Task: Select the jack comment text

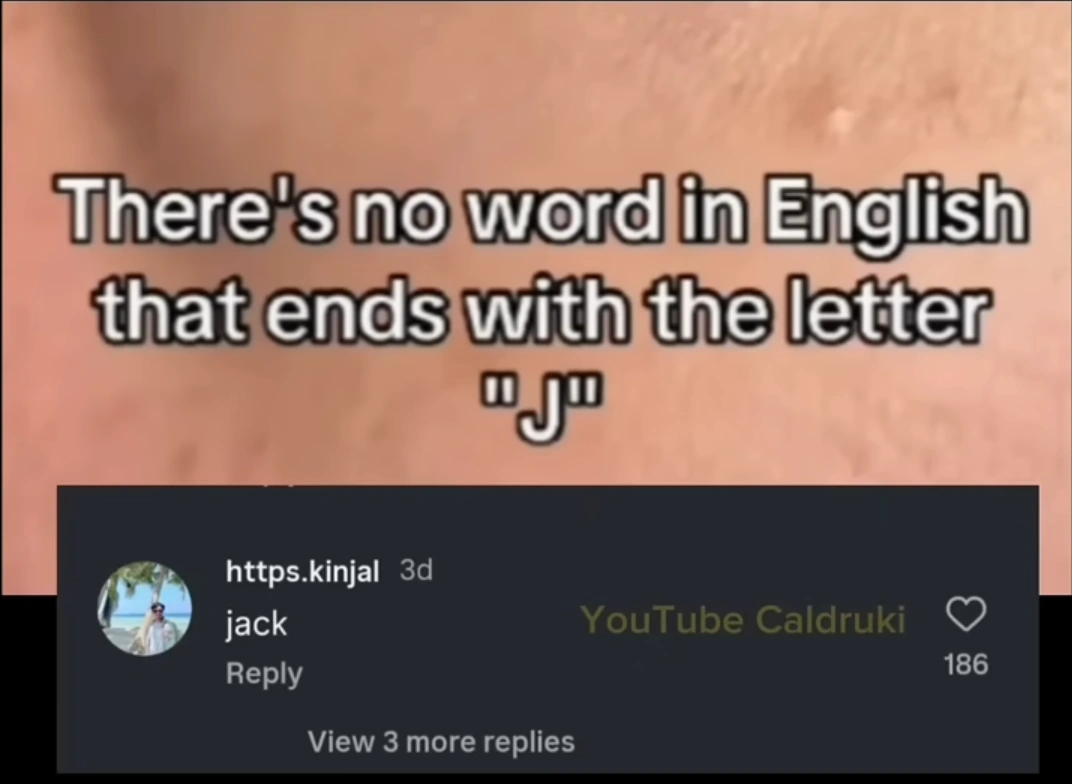Action: point(256,623)
